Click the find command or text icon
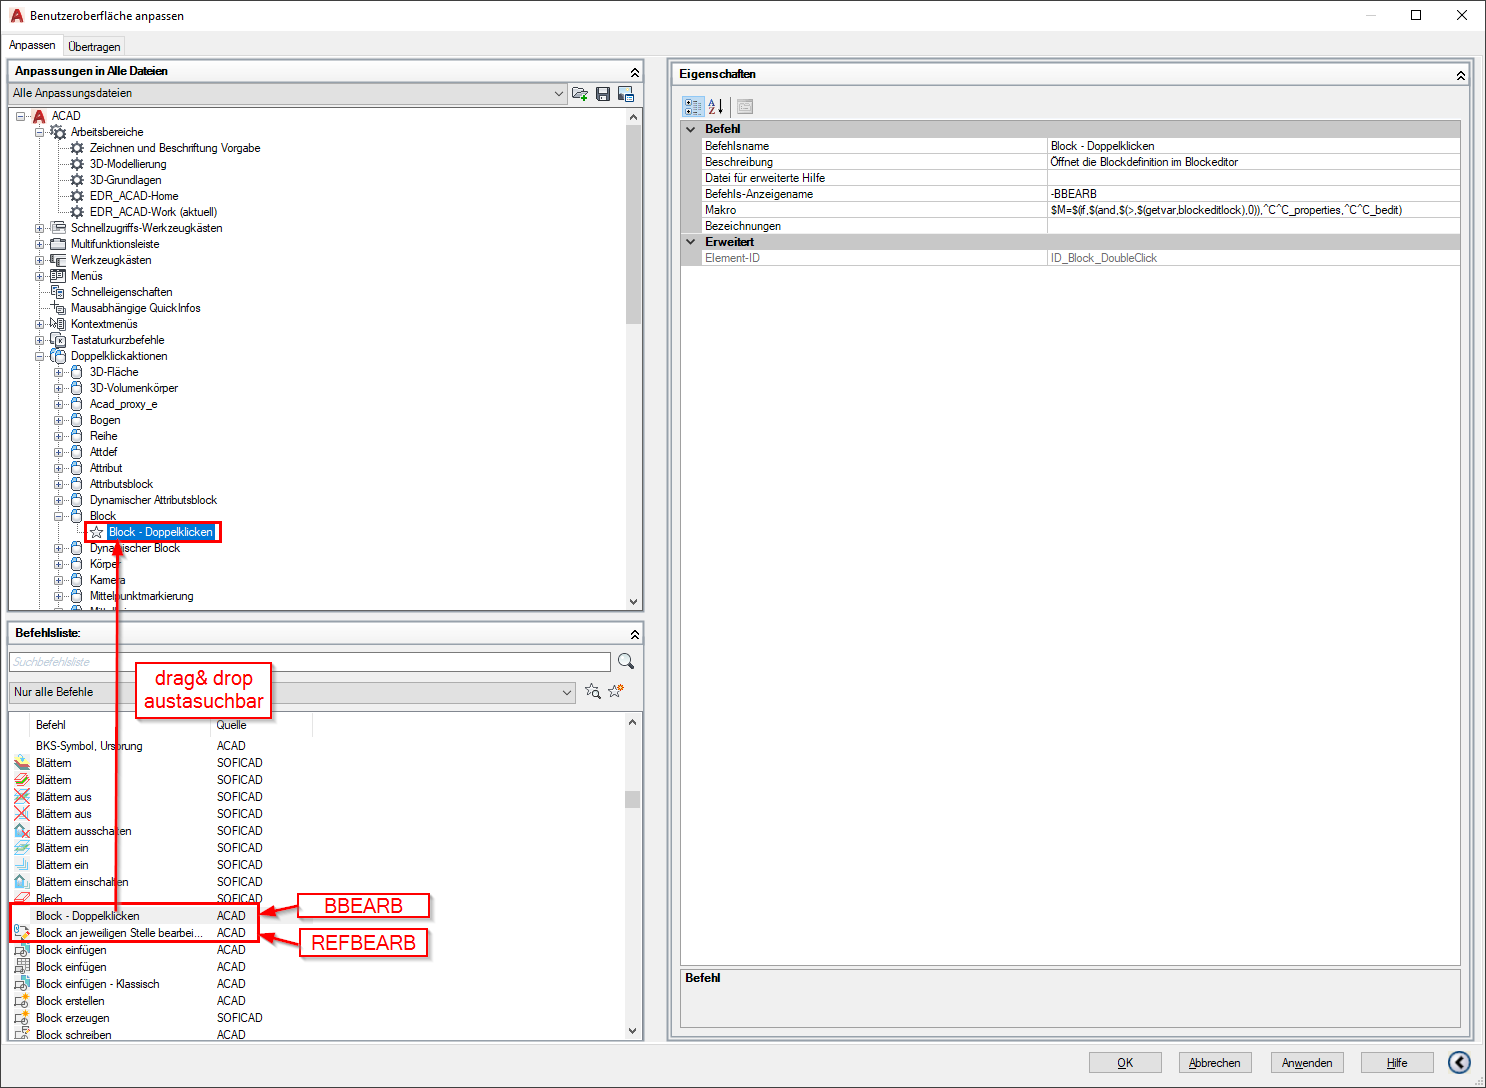 [x=592, y=691]
